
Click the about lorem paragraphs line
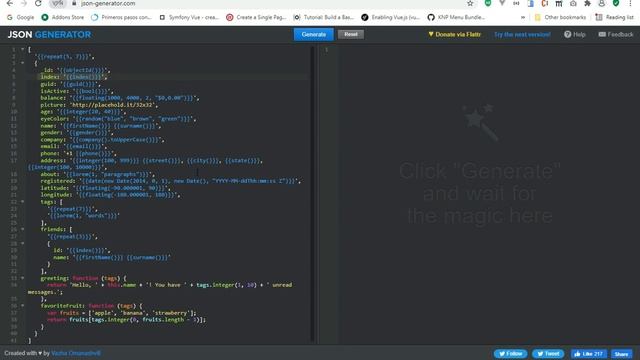98,174
